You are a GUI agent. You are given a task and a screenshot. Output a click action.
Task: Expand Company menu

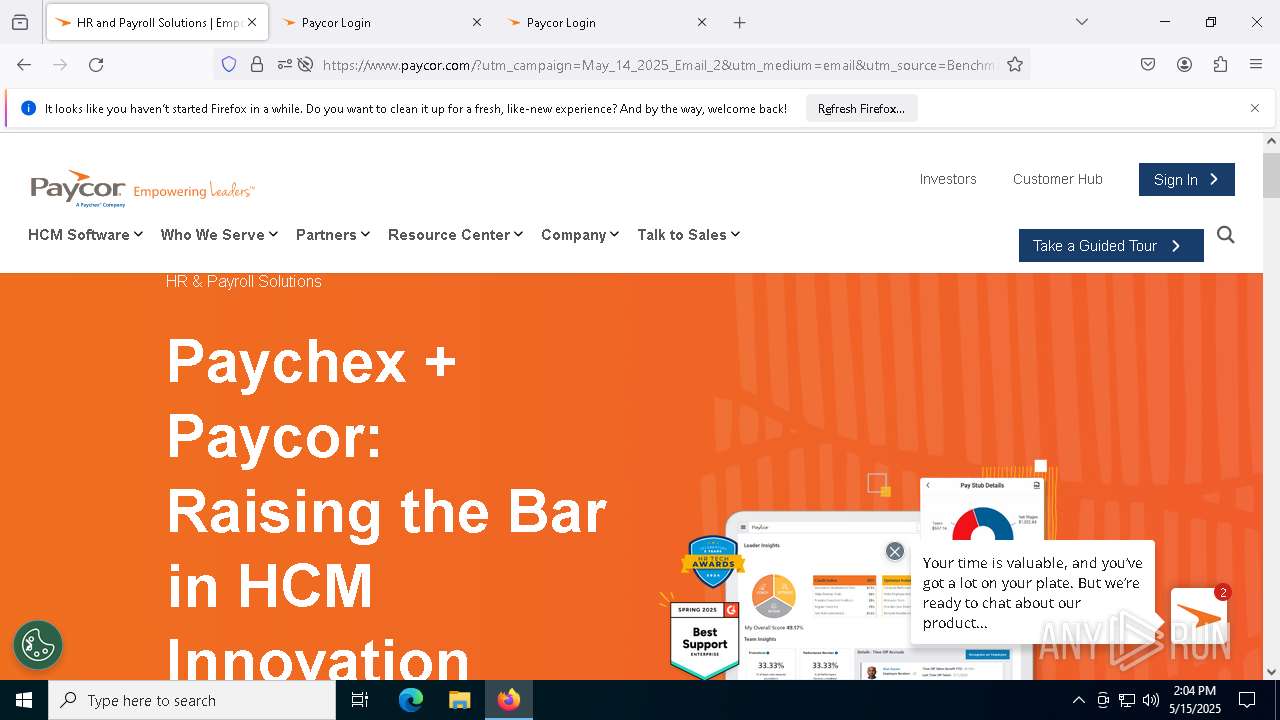pos(580,234)
